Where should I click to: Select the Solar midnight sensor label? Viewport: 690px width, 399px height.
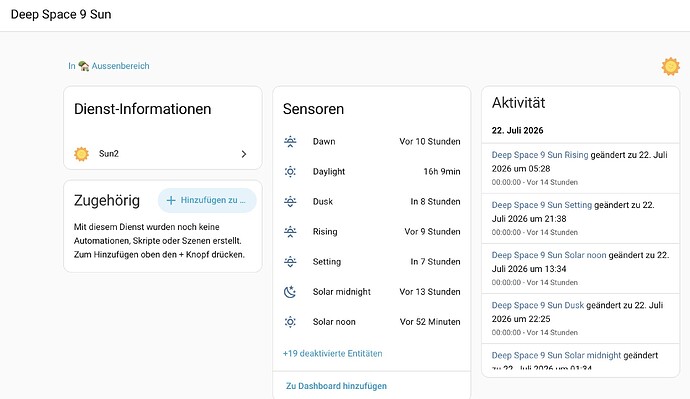[x=341, y=292]
